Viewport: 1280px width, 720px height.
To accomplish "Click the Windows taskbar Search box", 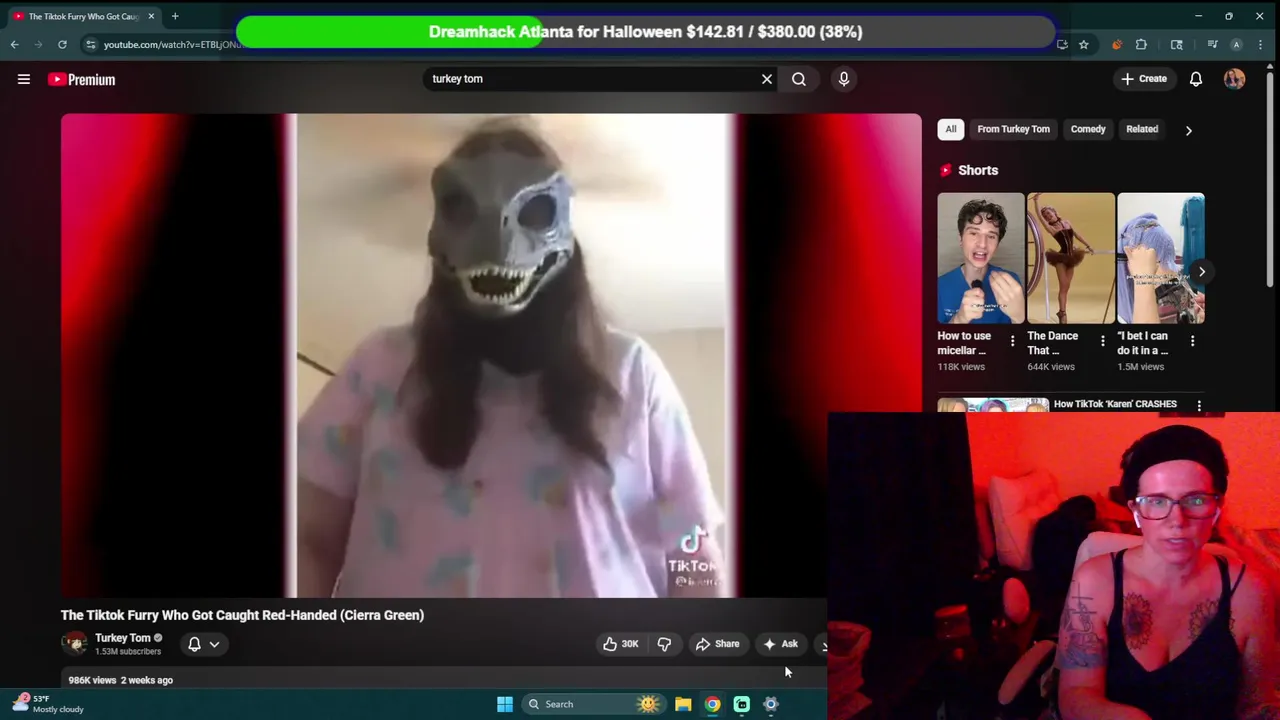I will [x=592, y=704].
